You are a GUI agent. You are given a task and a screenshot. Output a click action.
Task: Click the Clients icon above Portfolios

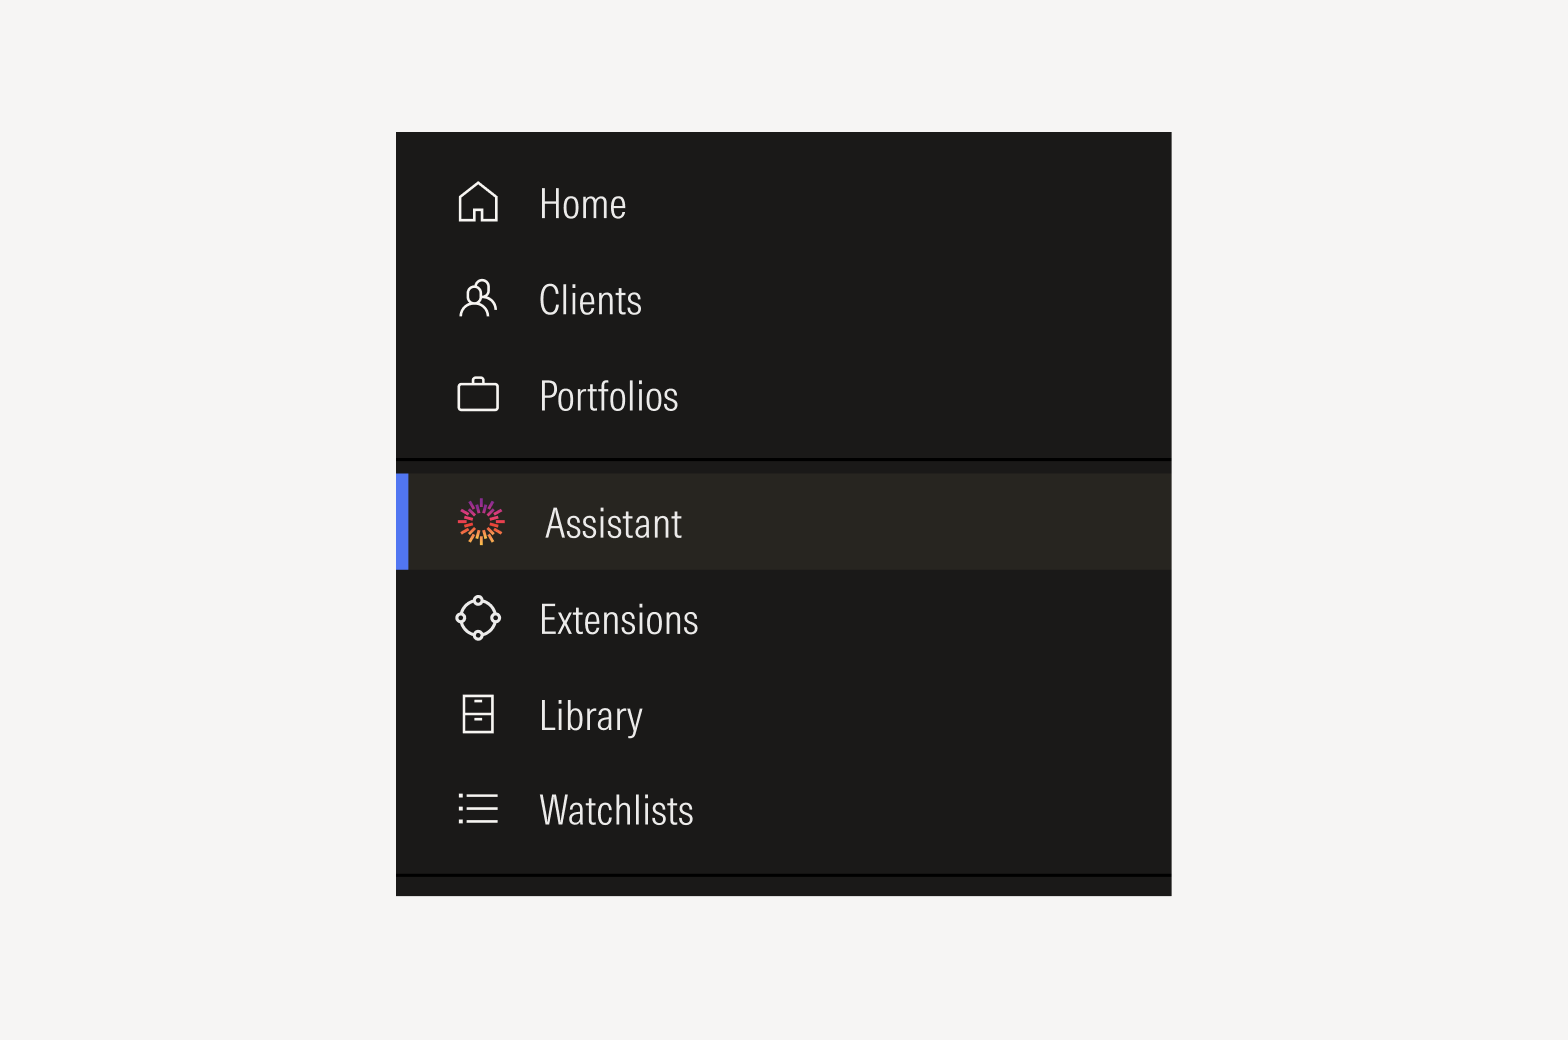(478, 298)
